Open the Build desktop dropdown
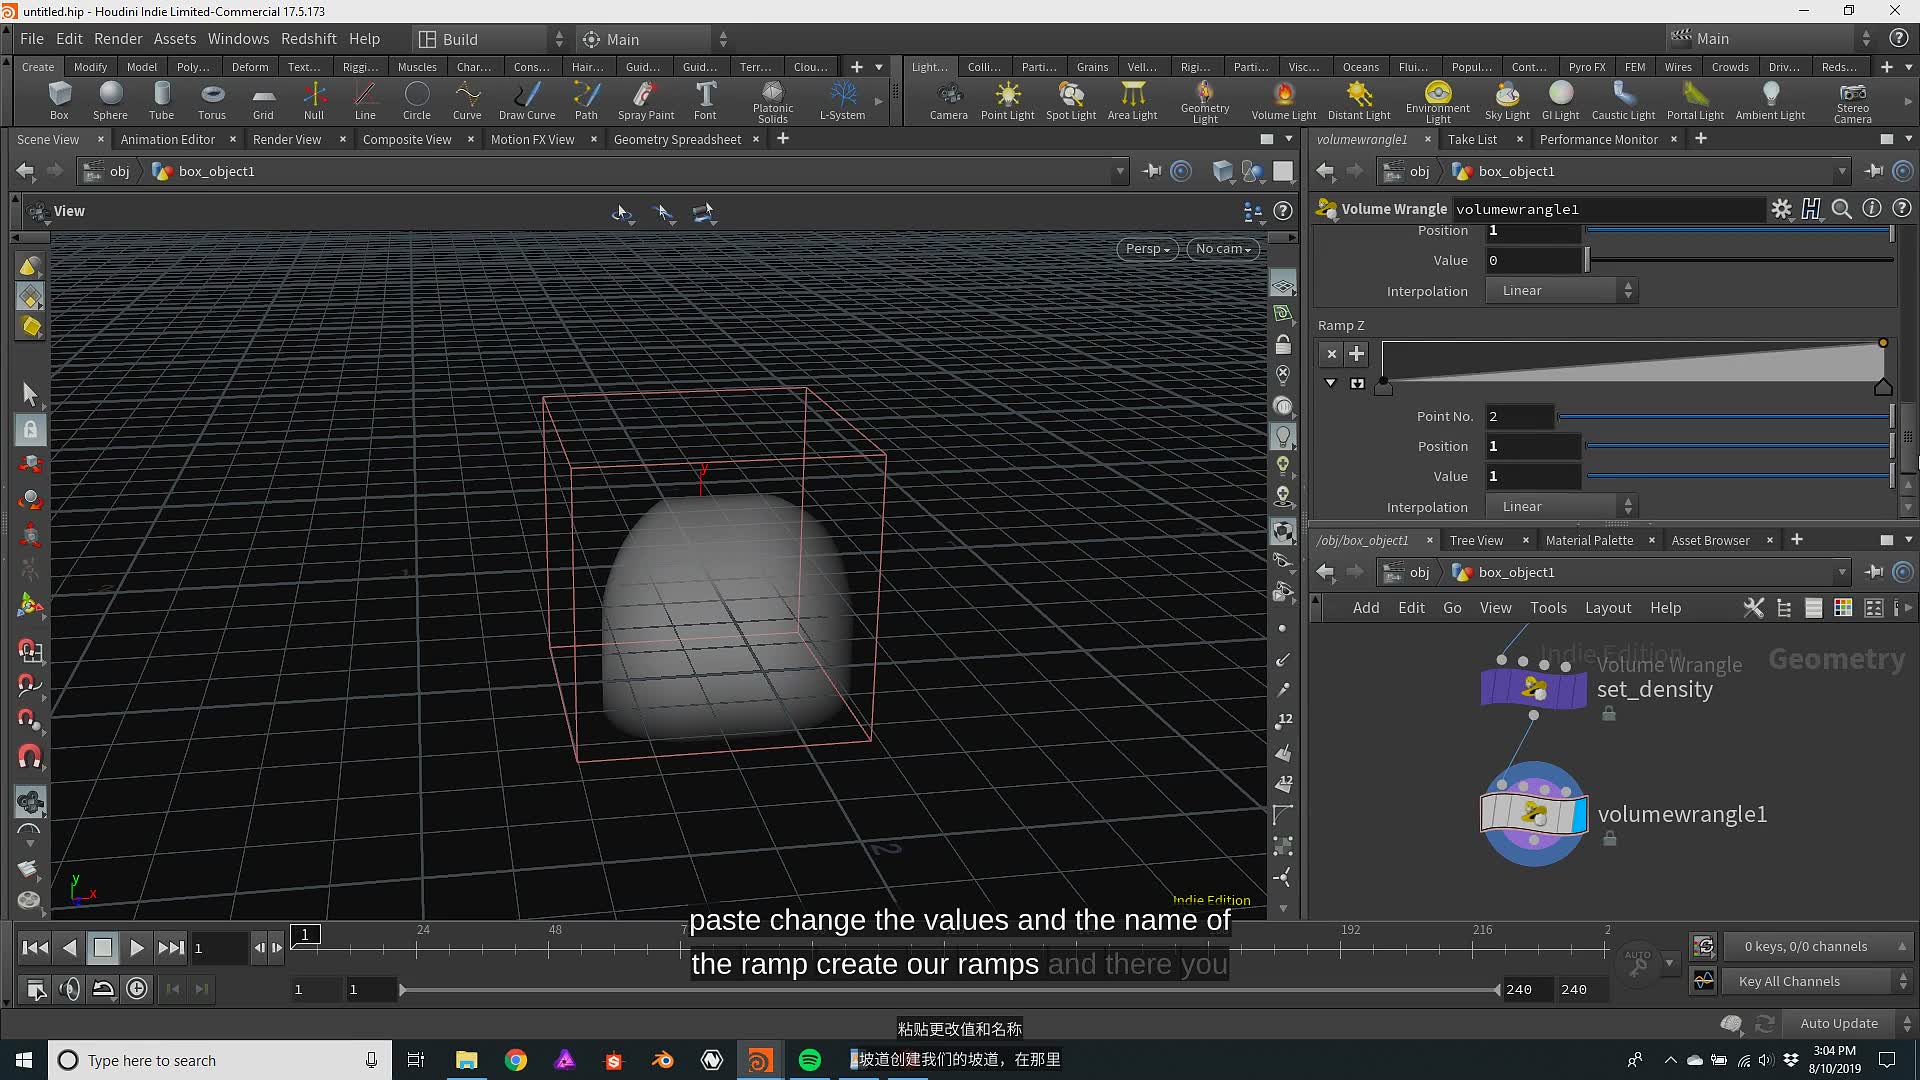This screenshot has width=1920, height=1080. 492,39
